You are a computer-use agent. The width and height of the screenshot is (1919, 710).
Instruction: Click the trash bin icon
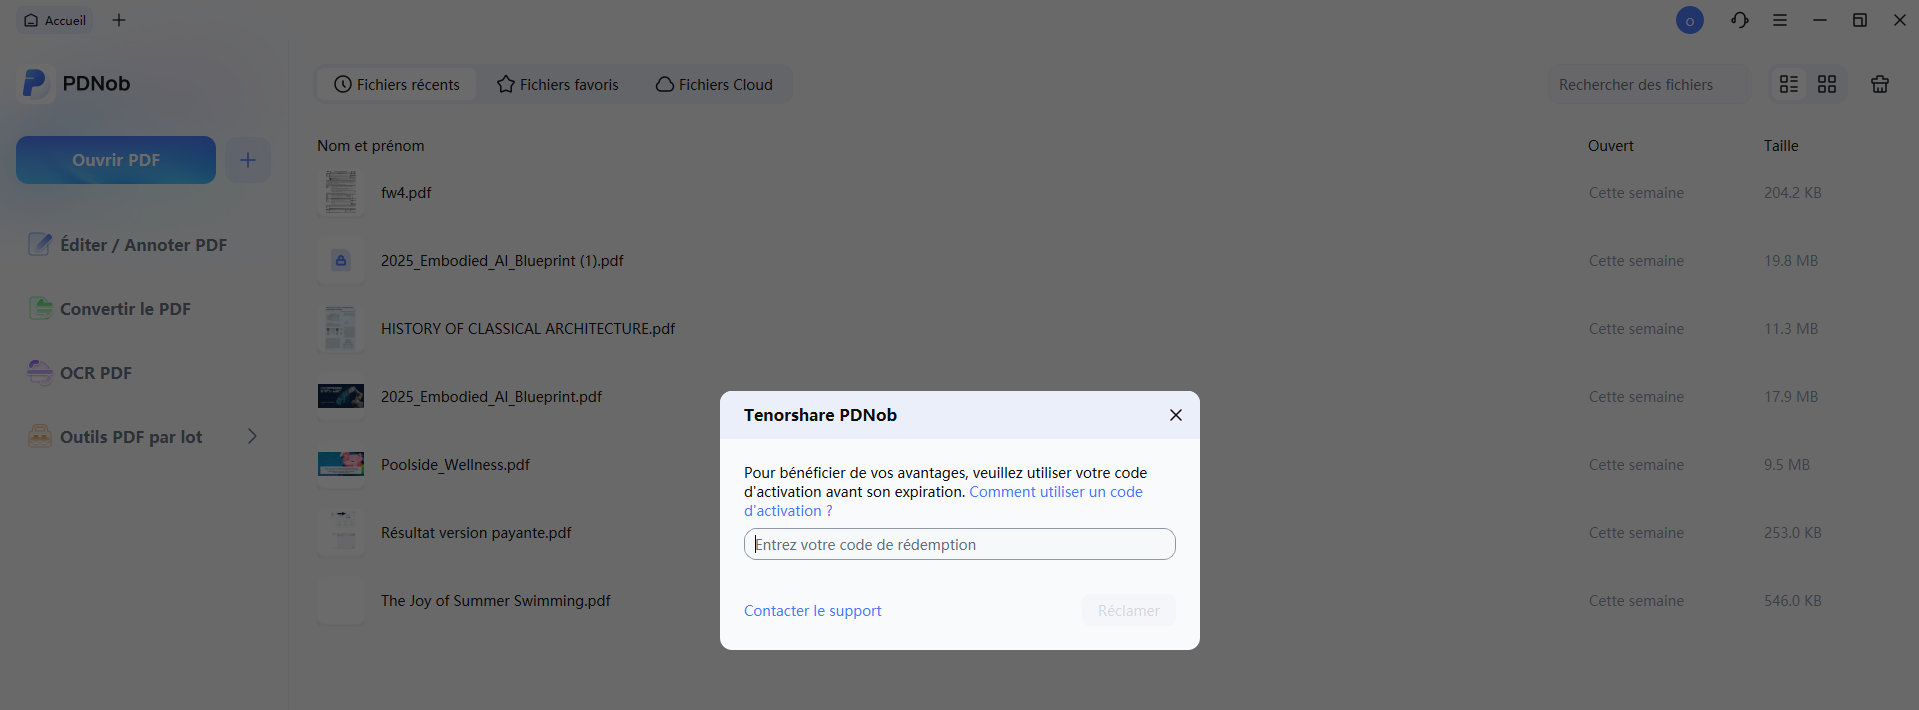coord(1880,84)
